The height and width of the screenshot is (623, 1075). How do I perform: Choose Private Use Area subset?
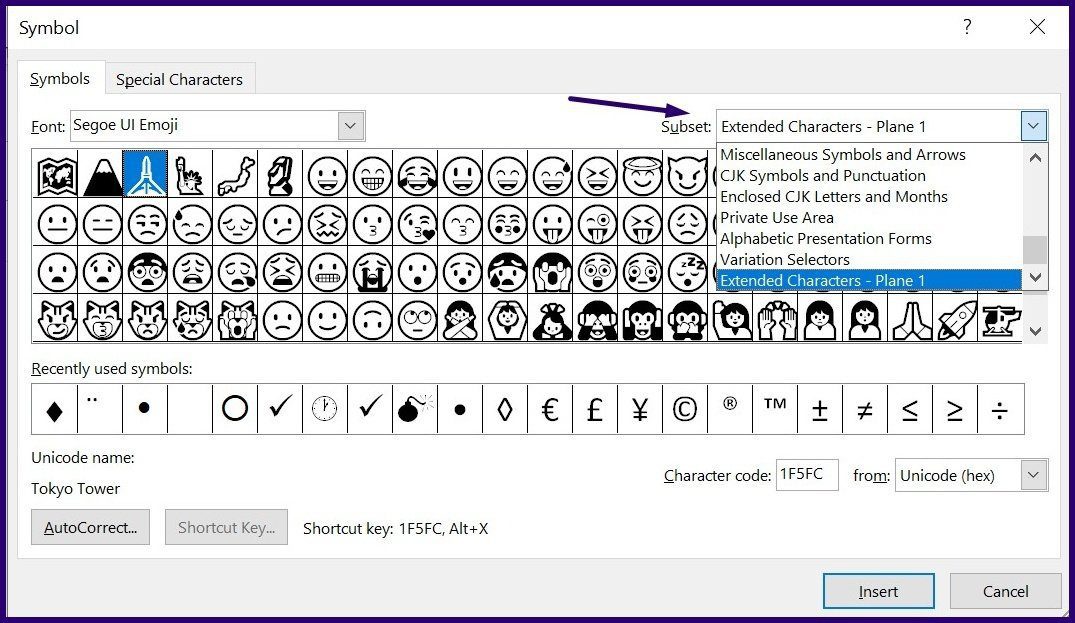pos(777,217)
